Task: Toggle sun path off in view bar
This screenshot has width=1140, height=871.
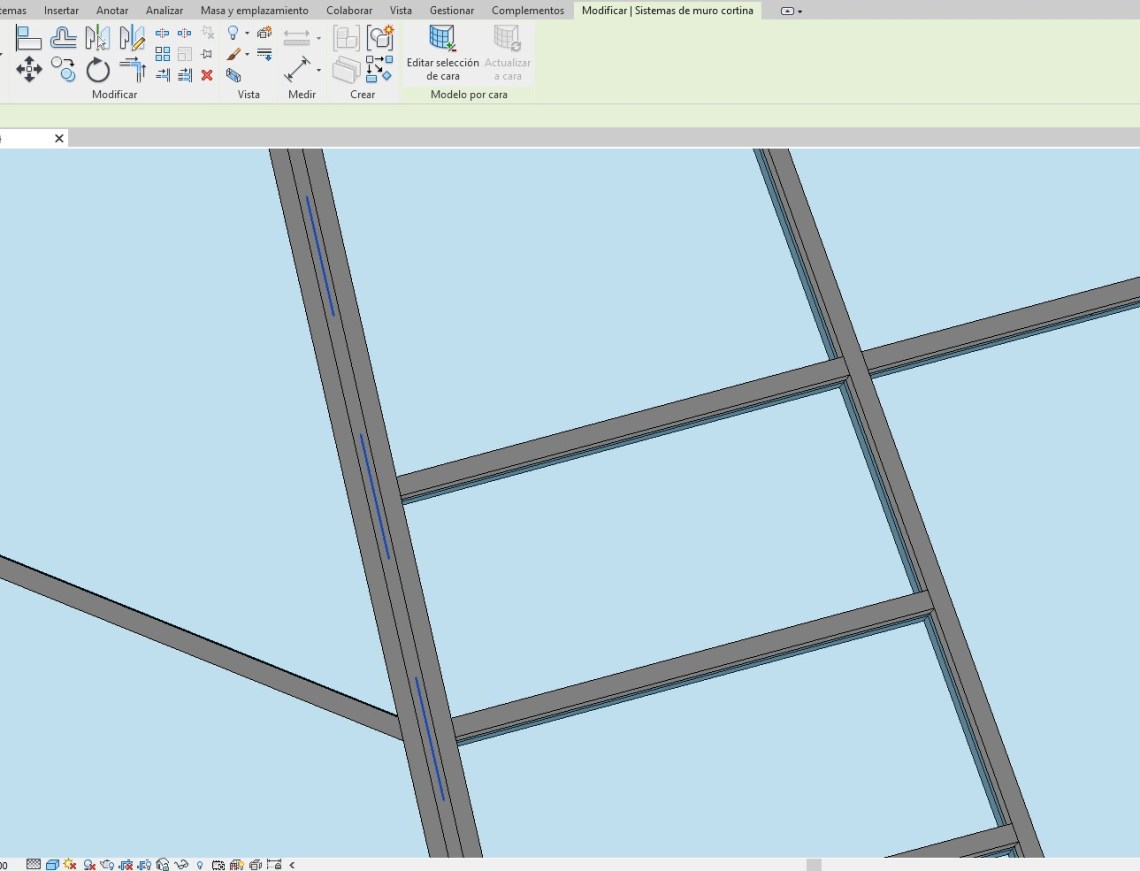Action: [70, 864]
